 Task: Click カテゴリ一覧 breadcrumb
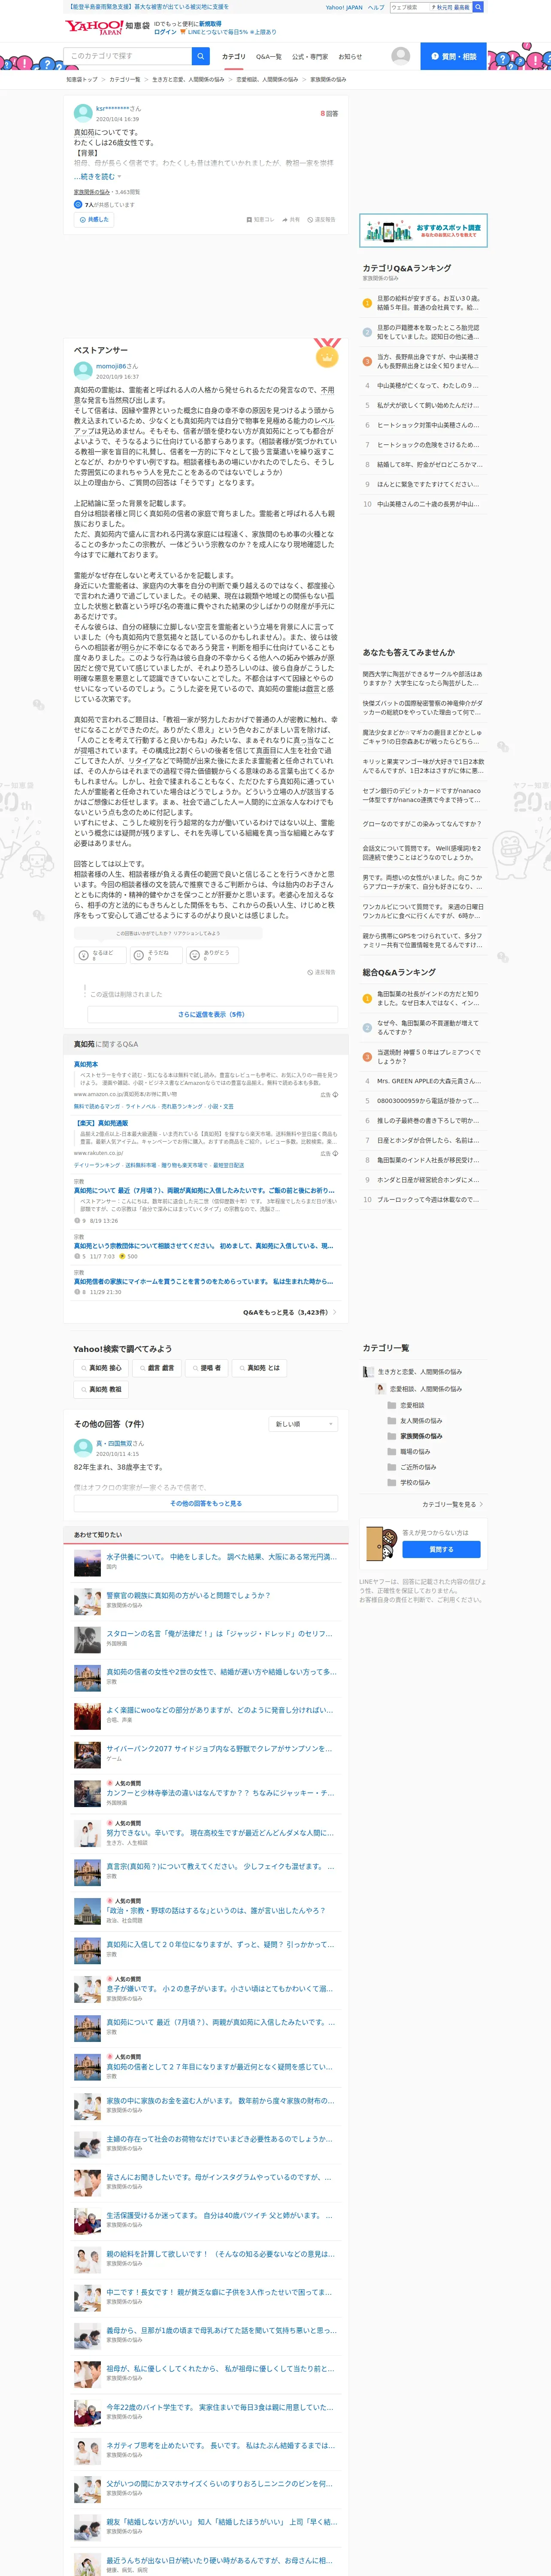point(125,79)
